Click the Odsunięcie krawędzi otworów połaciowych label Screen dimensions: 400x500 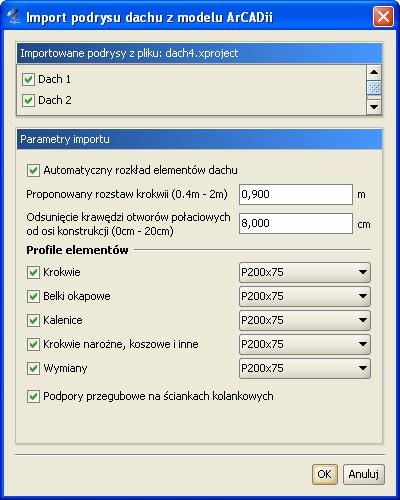tap(128, 224)
